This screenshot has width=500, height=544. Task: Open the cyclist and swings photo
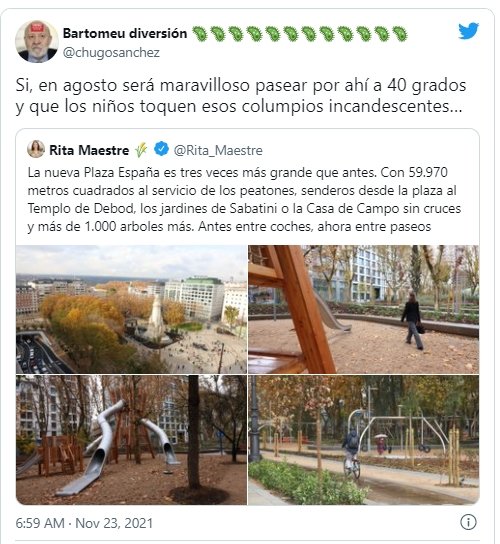coord(364,440)
